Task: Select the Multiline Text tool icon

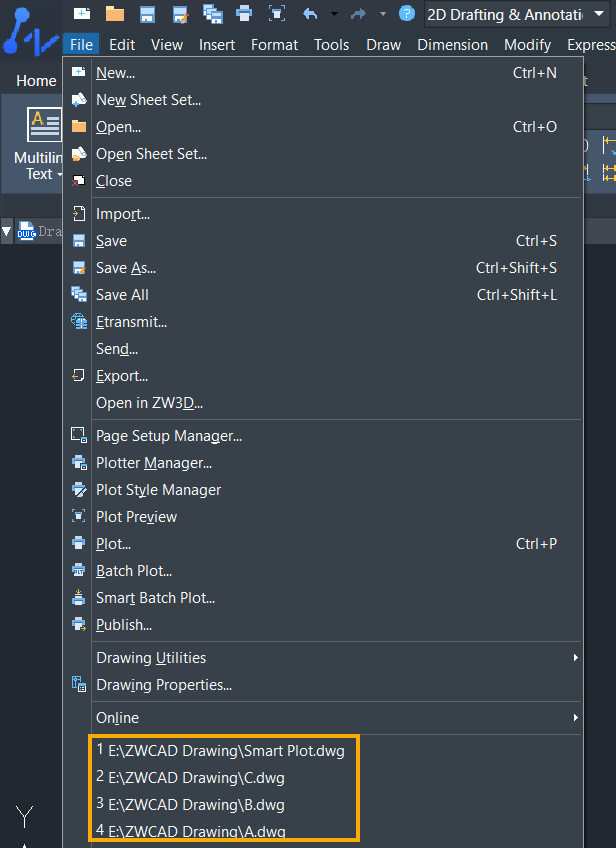Action: [x=44, y=124]
